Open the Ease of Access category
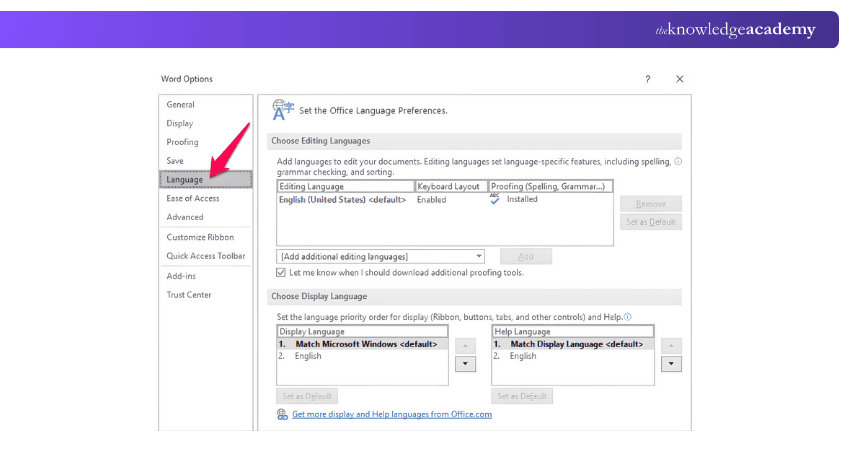 click(192, 198)
